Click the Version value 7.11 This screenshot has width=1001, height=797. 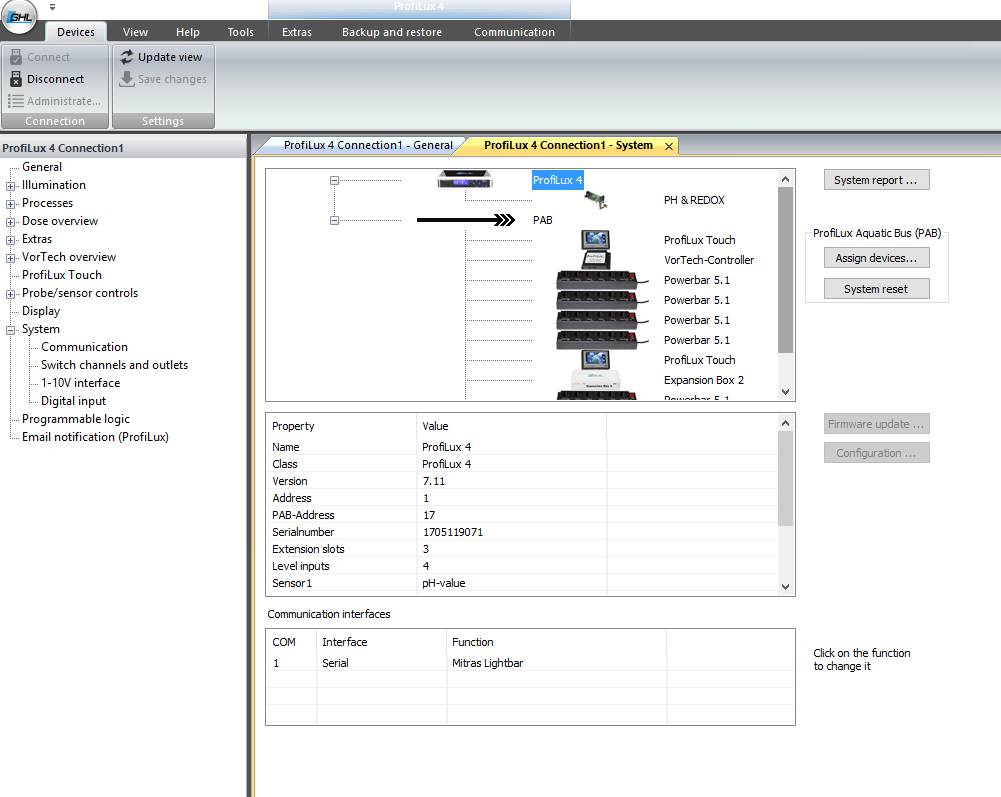(433, 481)
